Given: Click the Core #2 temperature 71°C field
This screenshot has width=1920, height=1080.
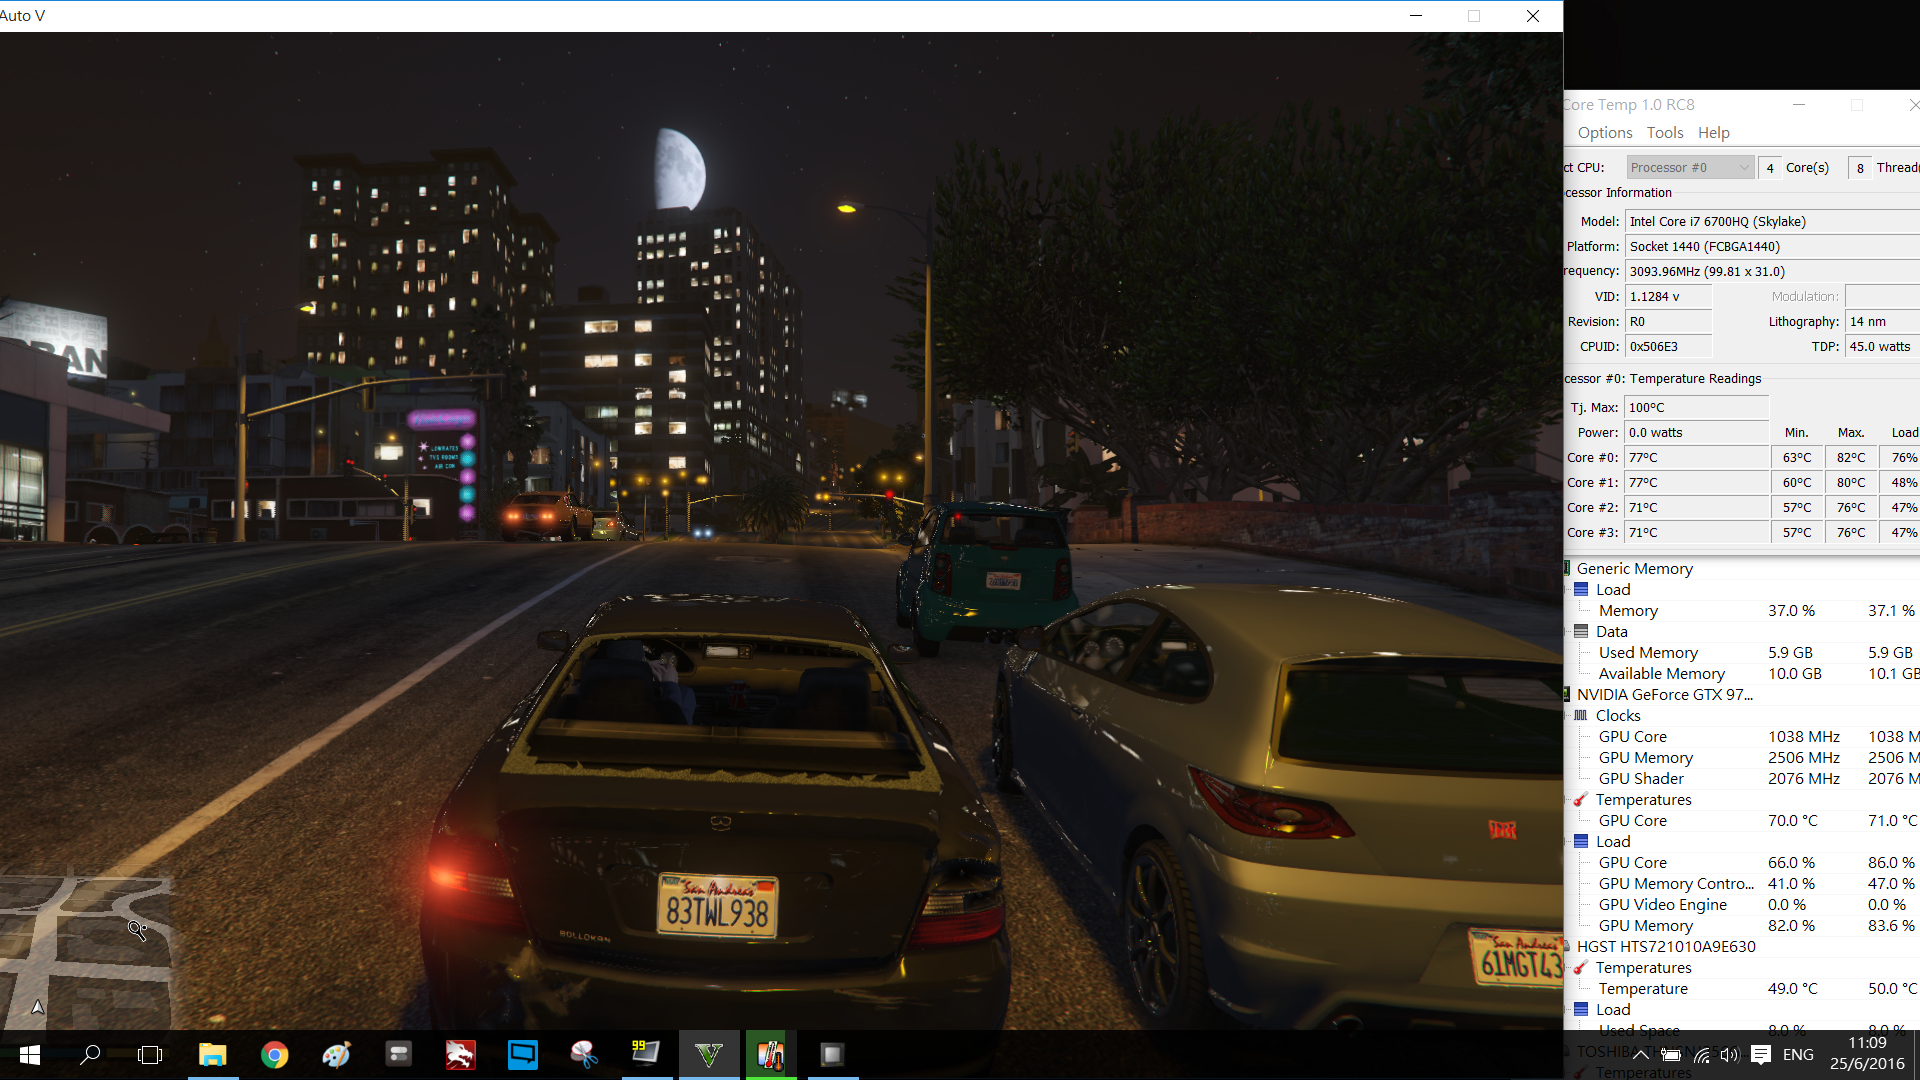Looking at the screenshot, I should pos(1696,507).
